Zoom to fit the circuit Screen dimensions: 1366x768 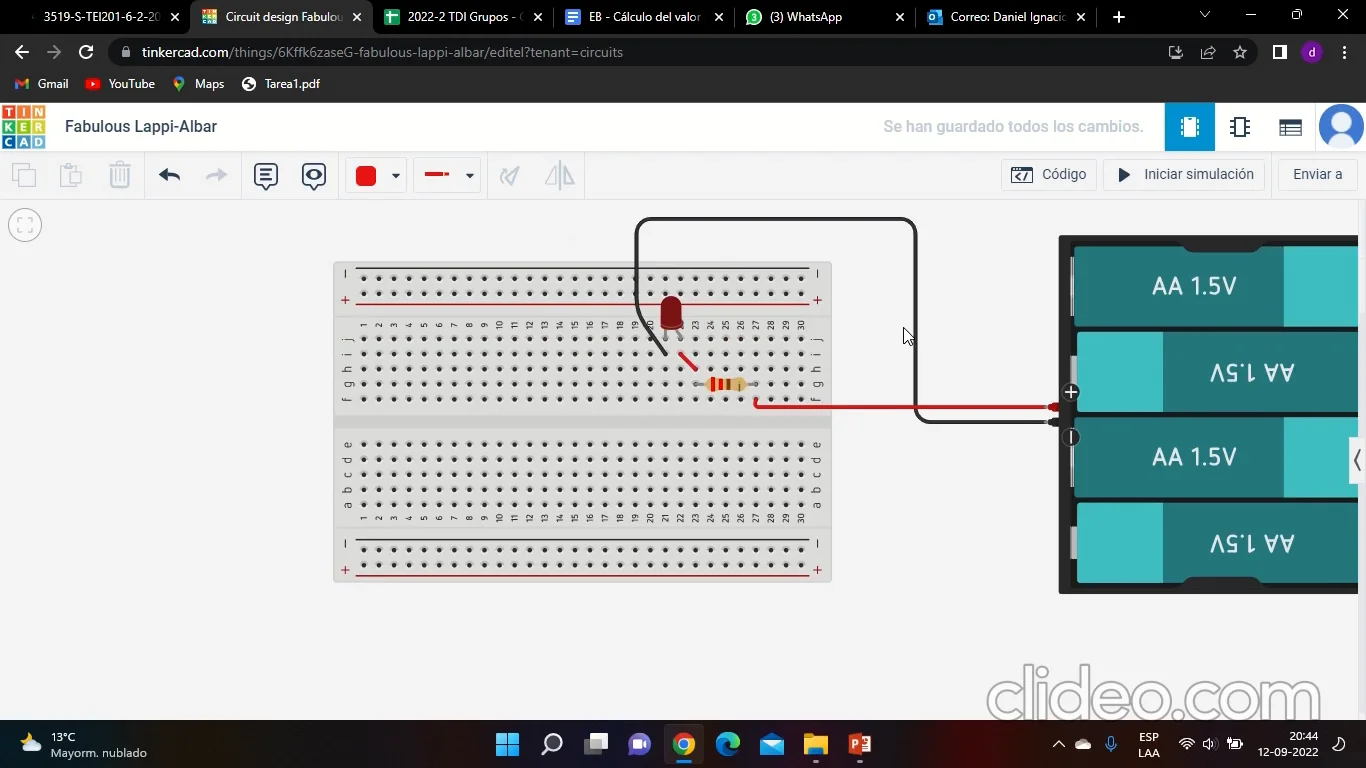coord(25,225)
